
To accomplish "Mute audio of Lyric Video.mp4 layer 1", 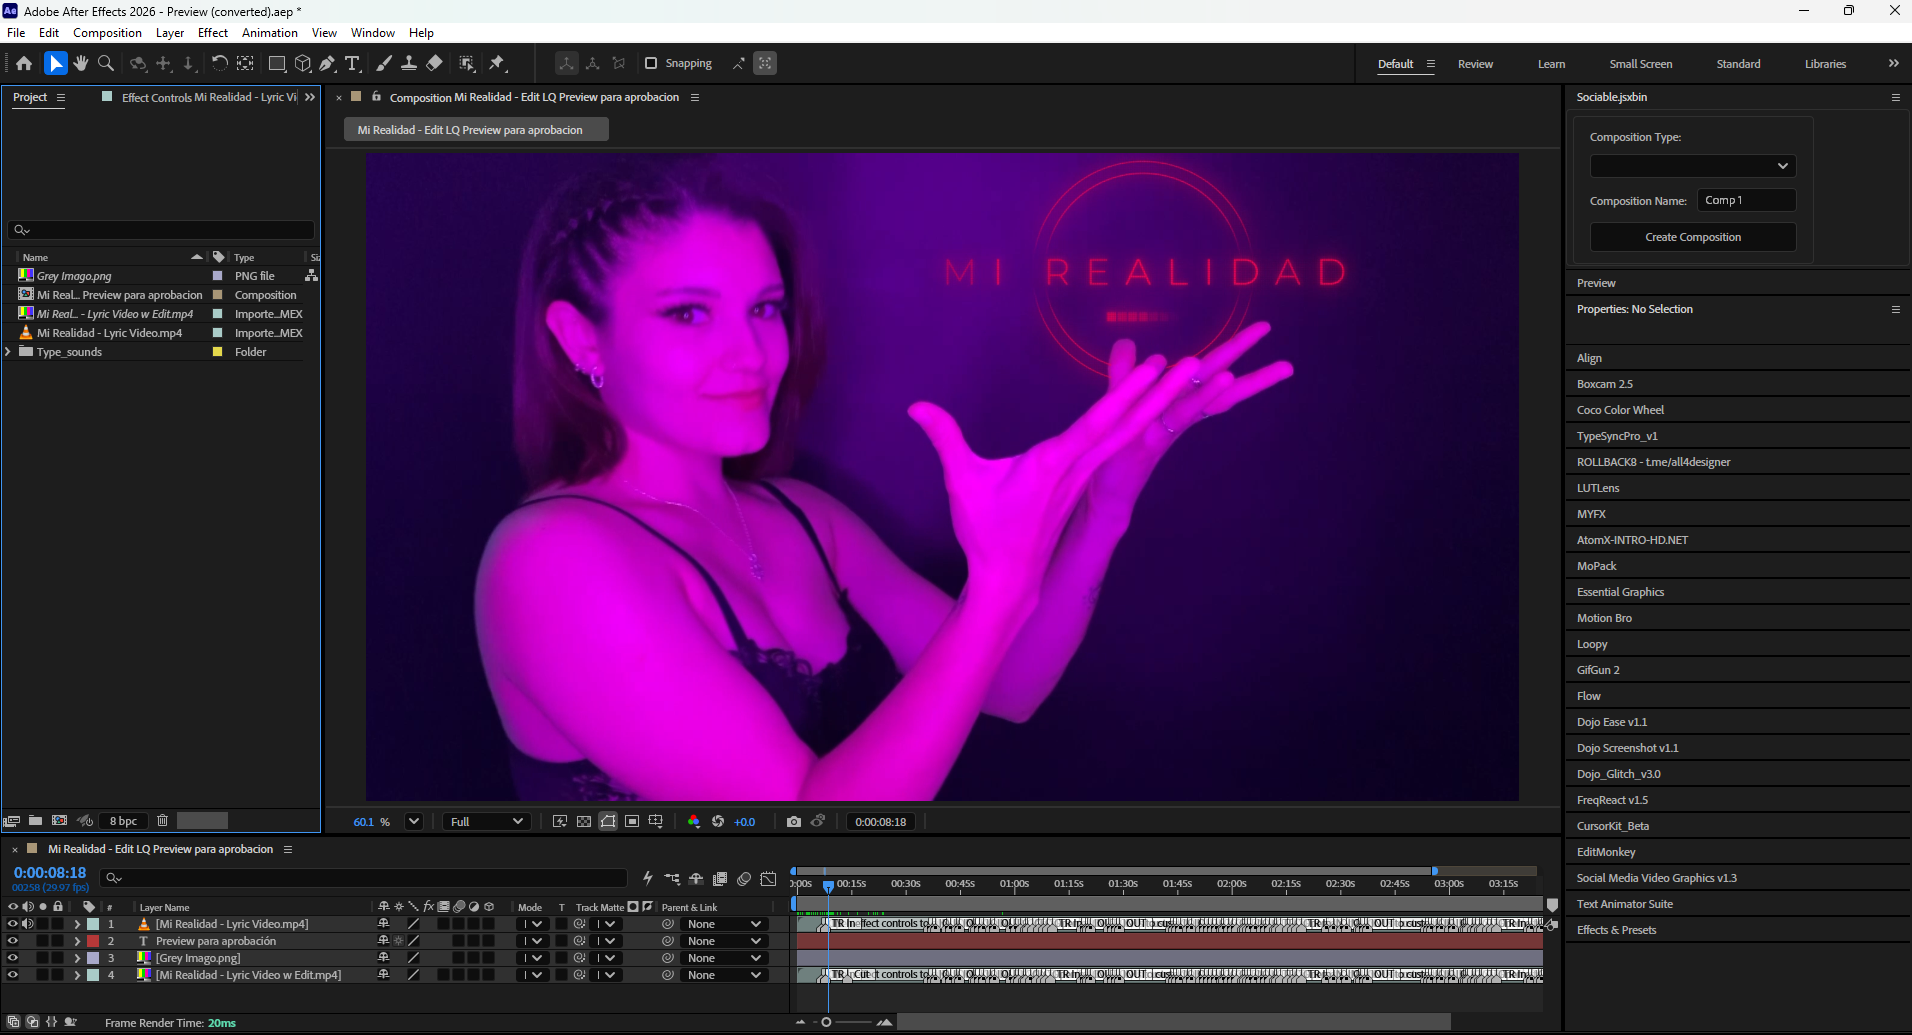I will (x=27, y=924).
